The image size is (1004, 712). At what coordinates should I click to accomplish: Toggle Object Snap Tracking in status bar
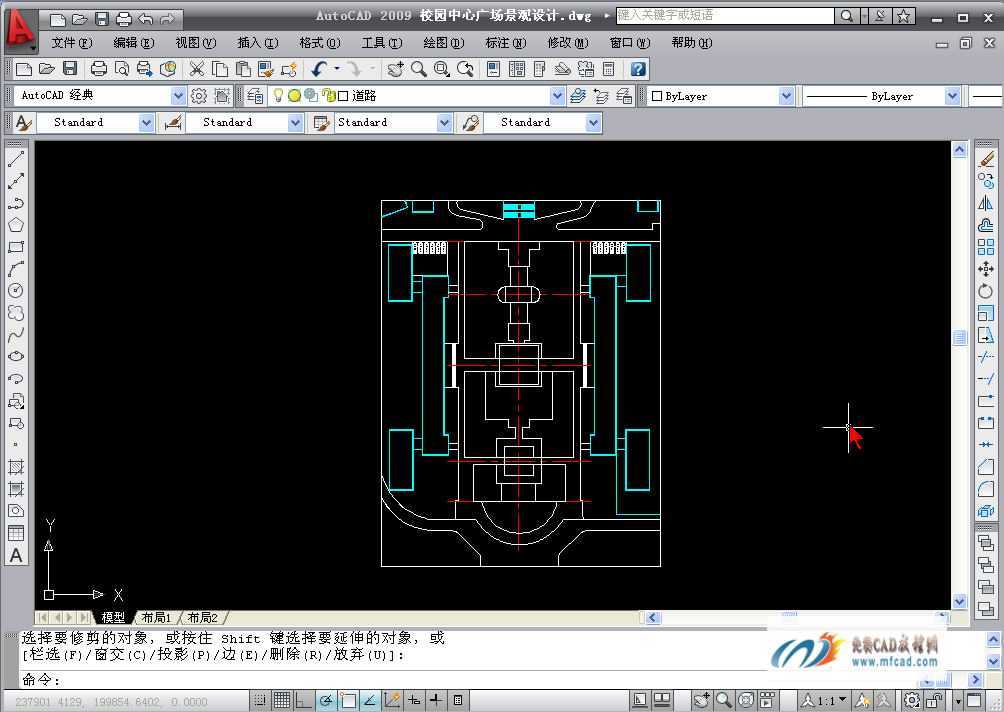pos(370,700)
